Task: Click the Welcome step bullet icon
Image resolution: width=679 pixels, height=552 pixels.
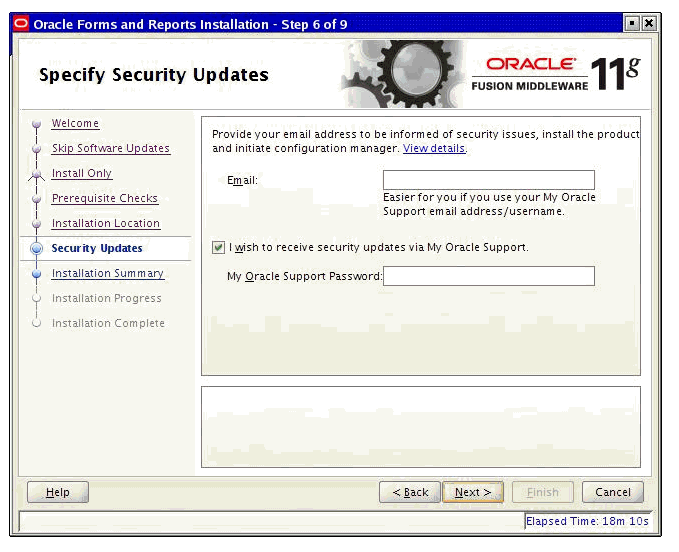Action: pos(37,124)
